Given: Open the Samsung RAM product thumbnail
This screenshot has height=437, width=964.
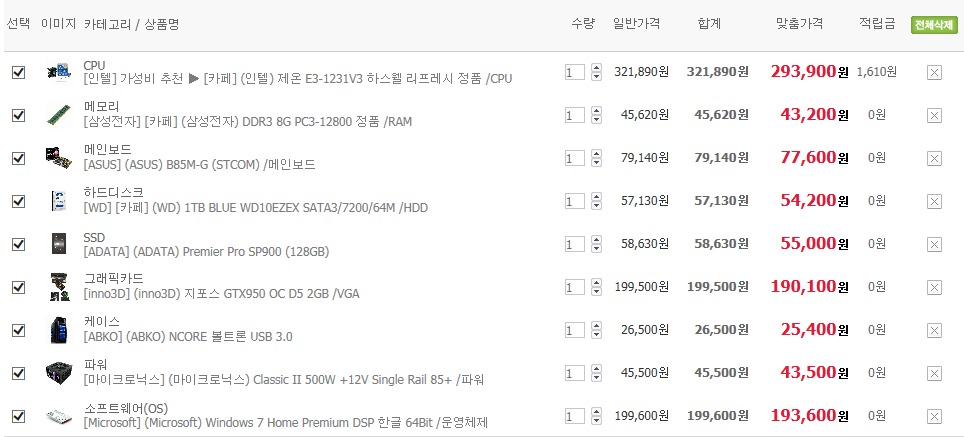Looking at the screenshot, I should click(59, 115).
